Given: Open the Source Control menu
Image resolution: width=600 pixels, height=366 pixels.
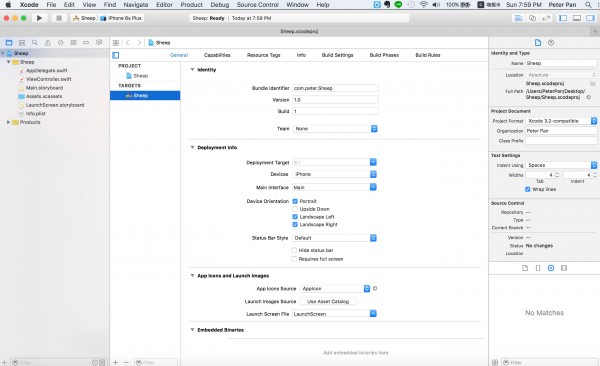Looking at the screenshot, I should [x=258, y=5].
